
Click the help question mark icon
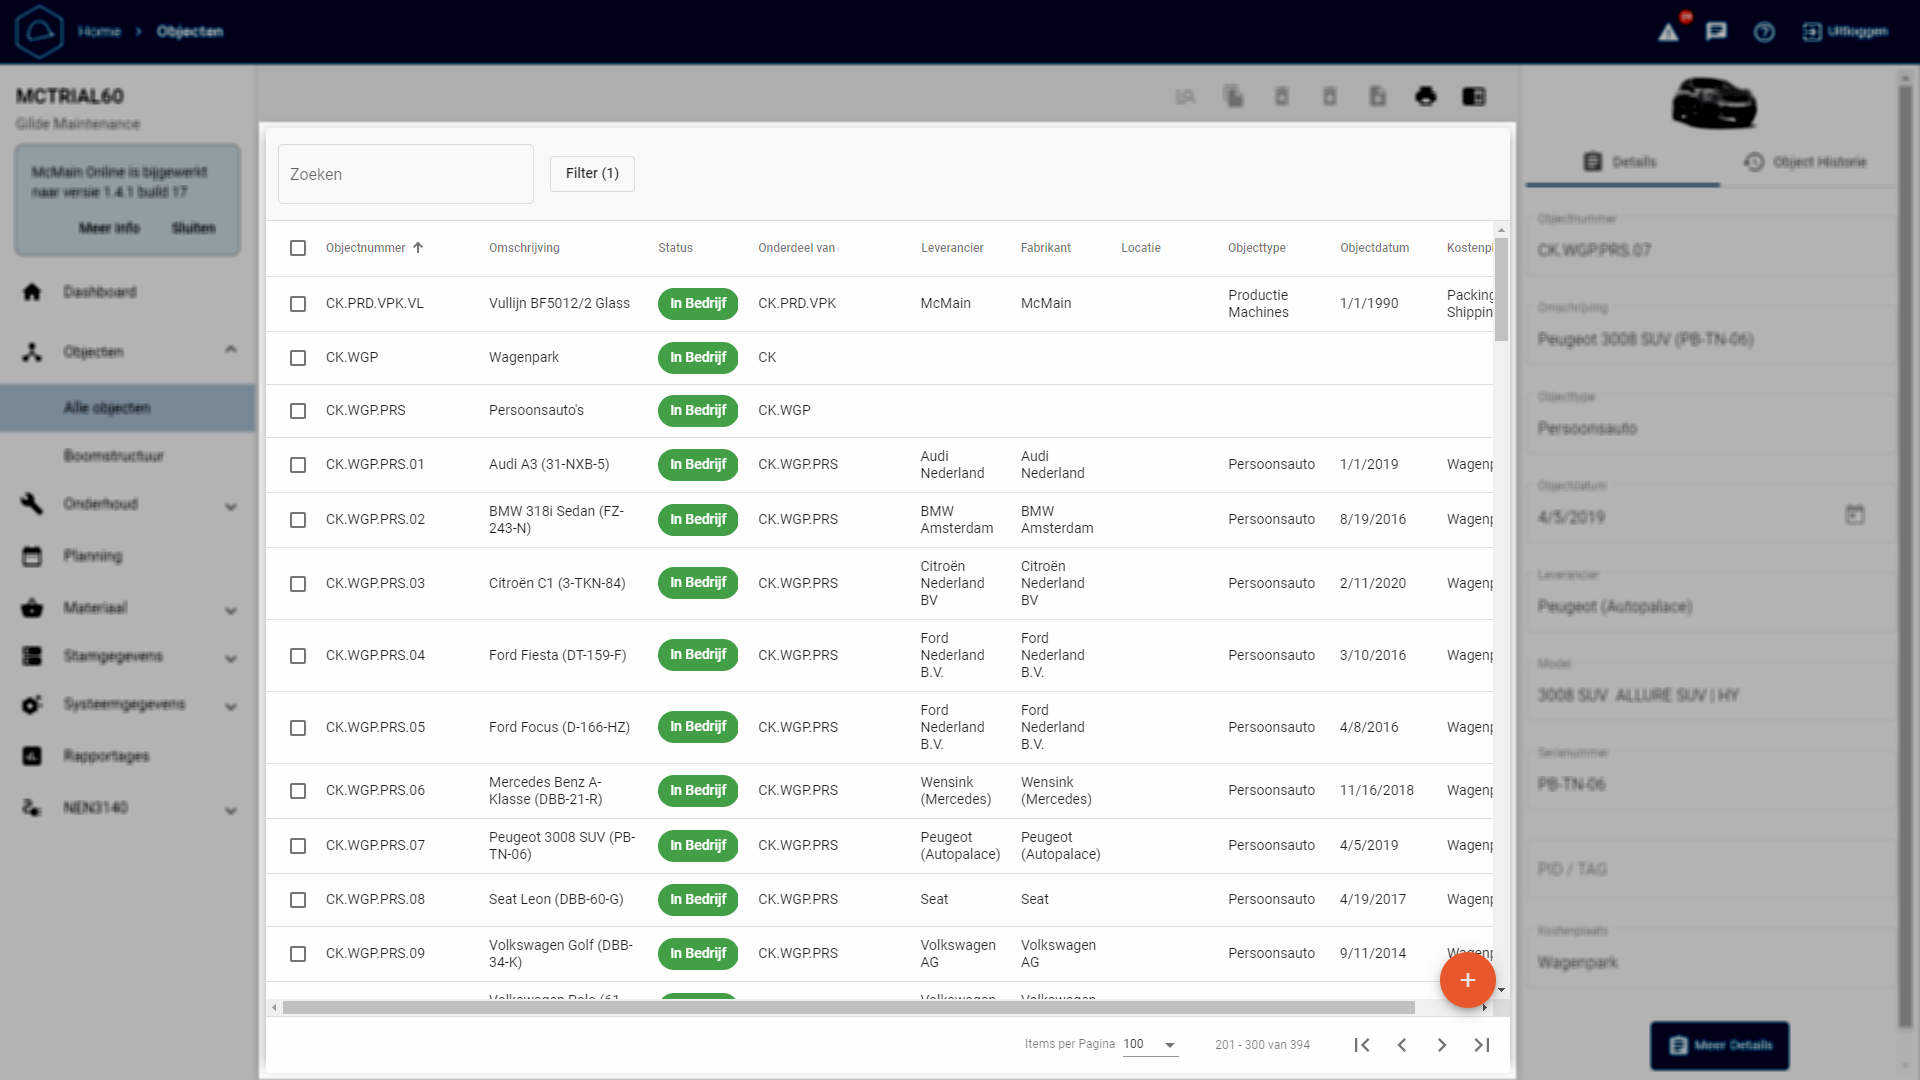1764,32
